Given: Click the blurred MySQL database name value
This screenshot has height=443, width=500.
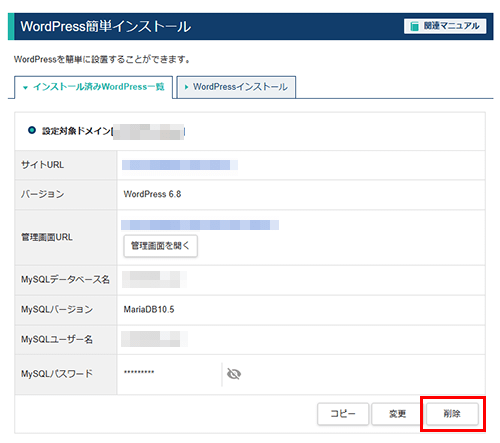Looking at the screenshot, I should 154,280.
